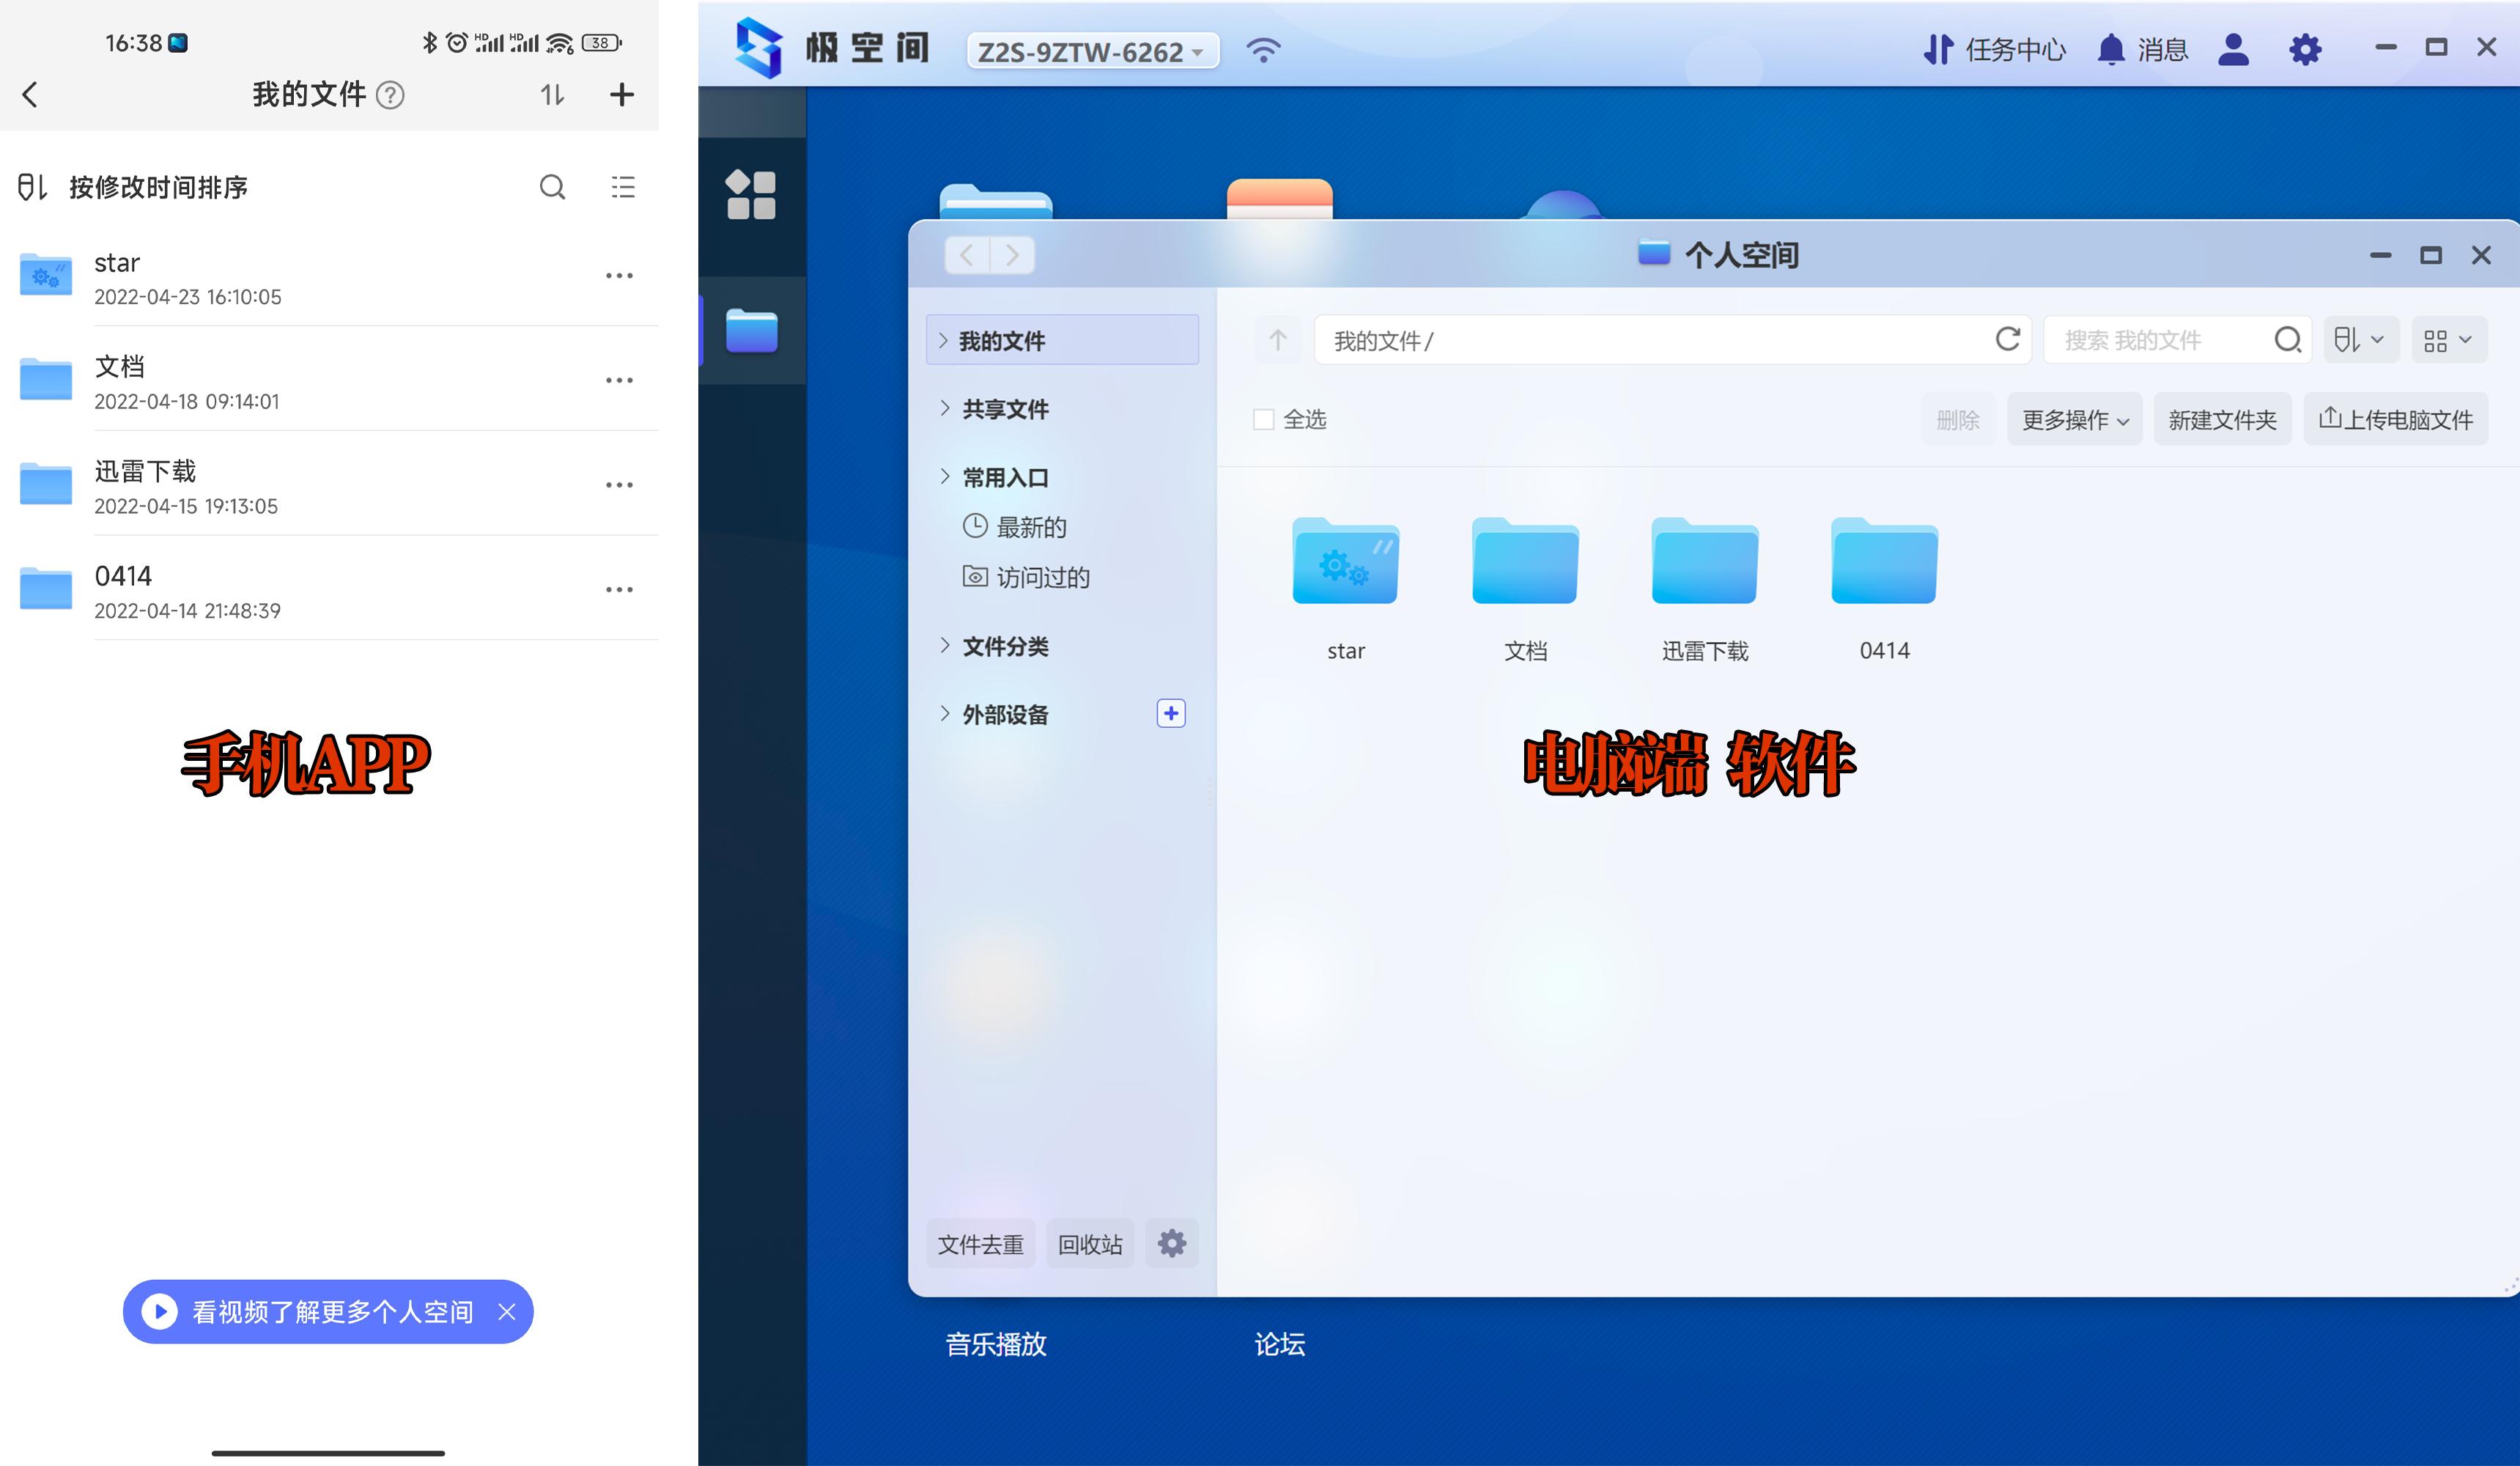Click the 新建文件夹 button
The height and width of the screenshot is (1466, 2520).
2222,419
